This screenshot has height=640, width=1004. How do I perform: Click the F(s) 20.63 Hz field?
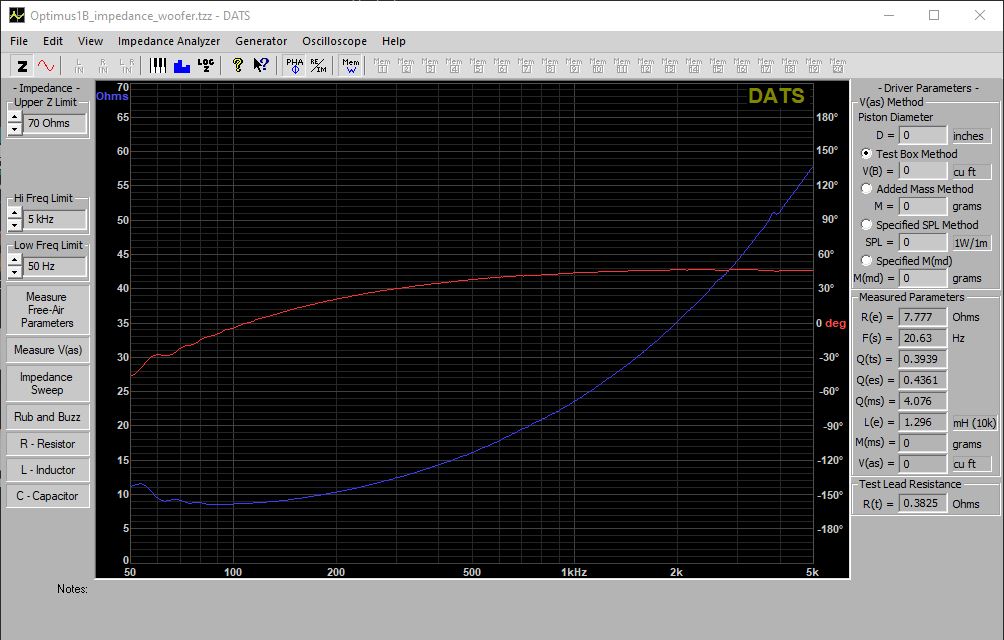coord(923,338)
